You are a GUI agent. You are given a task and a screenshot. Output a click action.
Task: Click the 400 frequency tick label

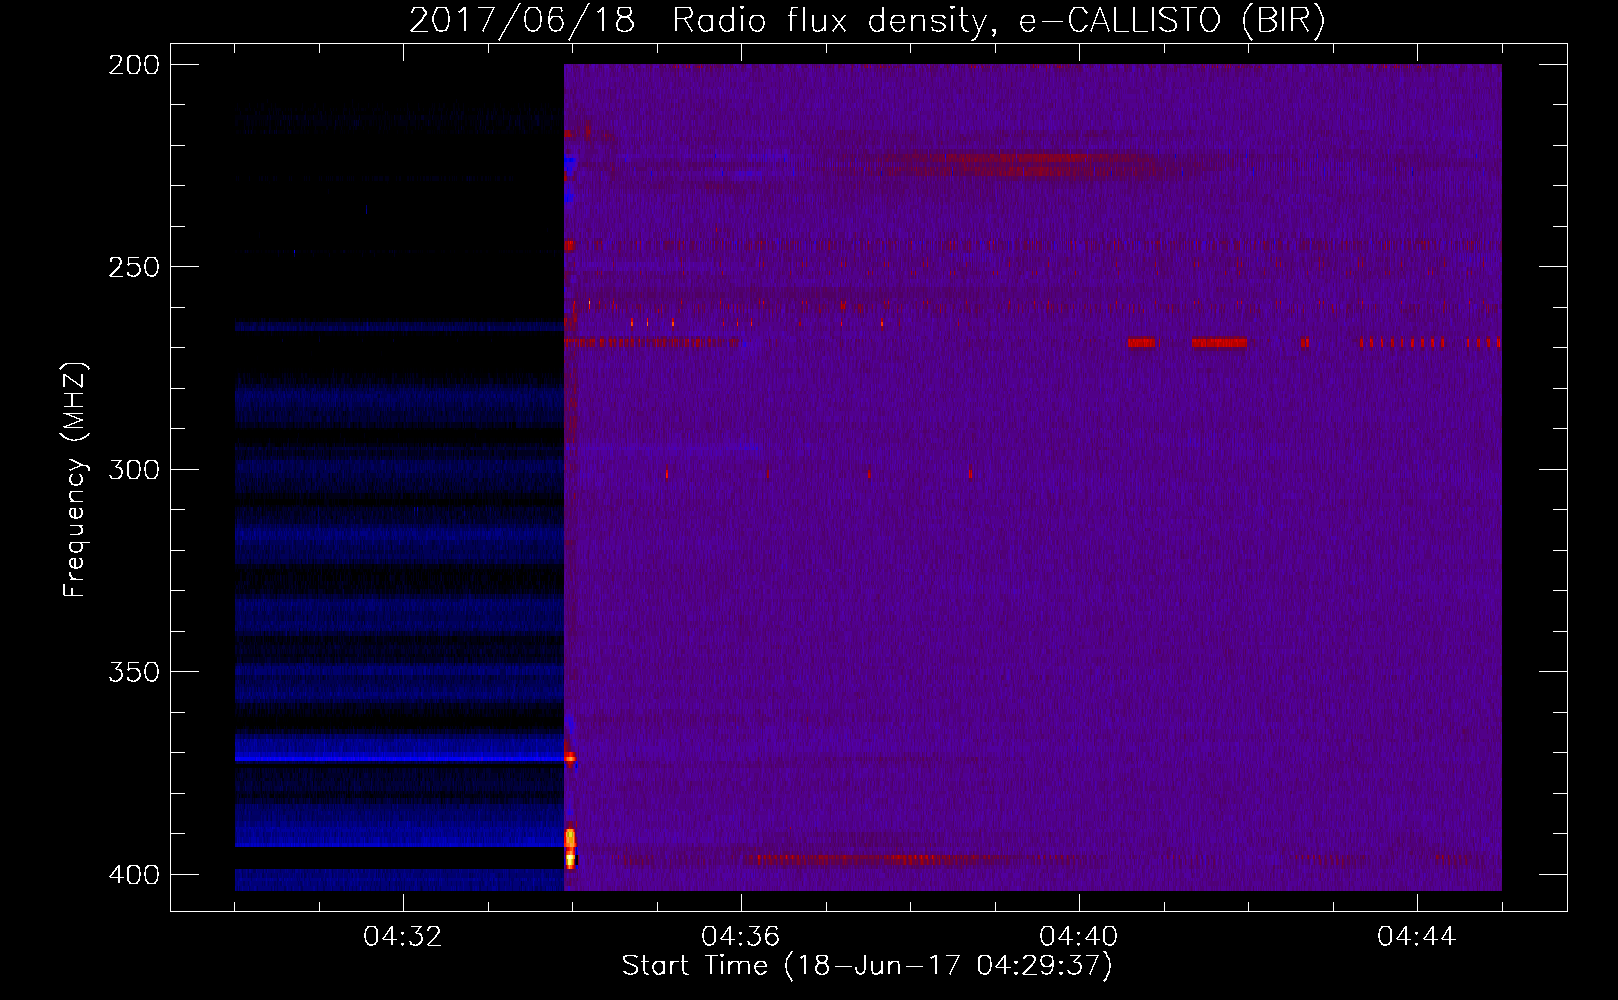(x=133, y=875)
